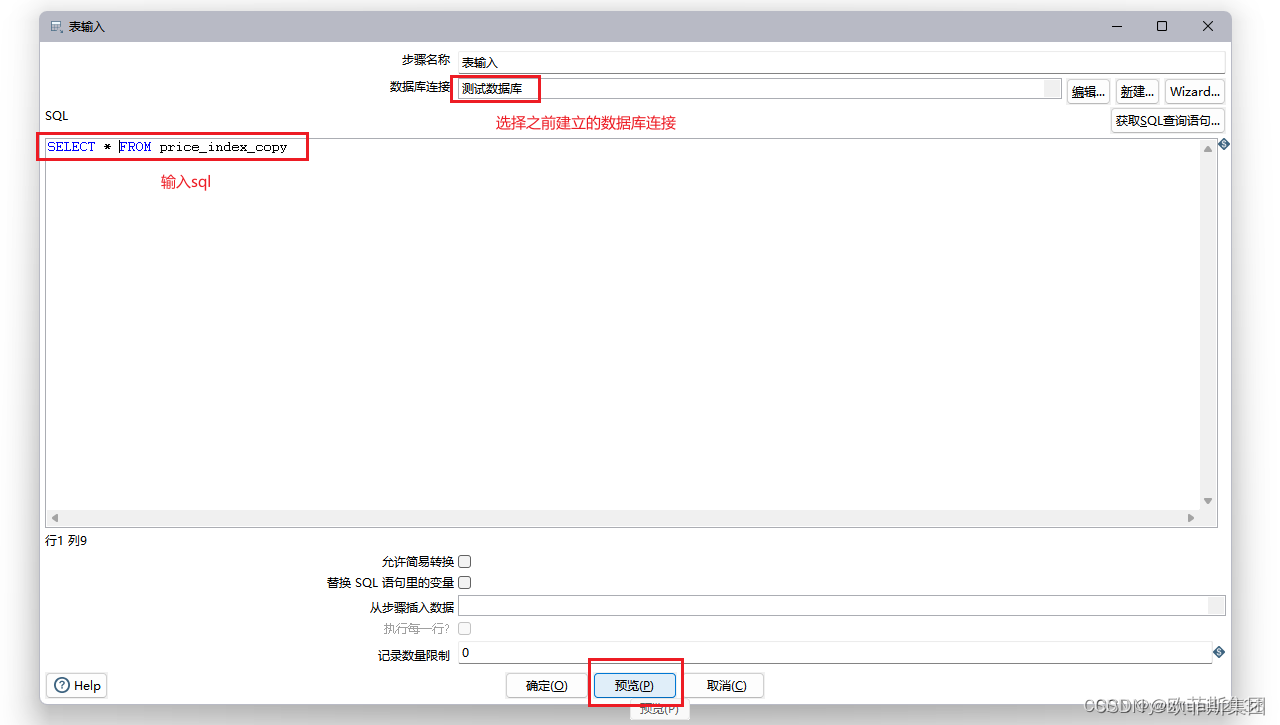This screenshot has height=725, width=1280.
Task: Click the 新建... button
Action: [1138, 91]
